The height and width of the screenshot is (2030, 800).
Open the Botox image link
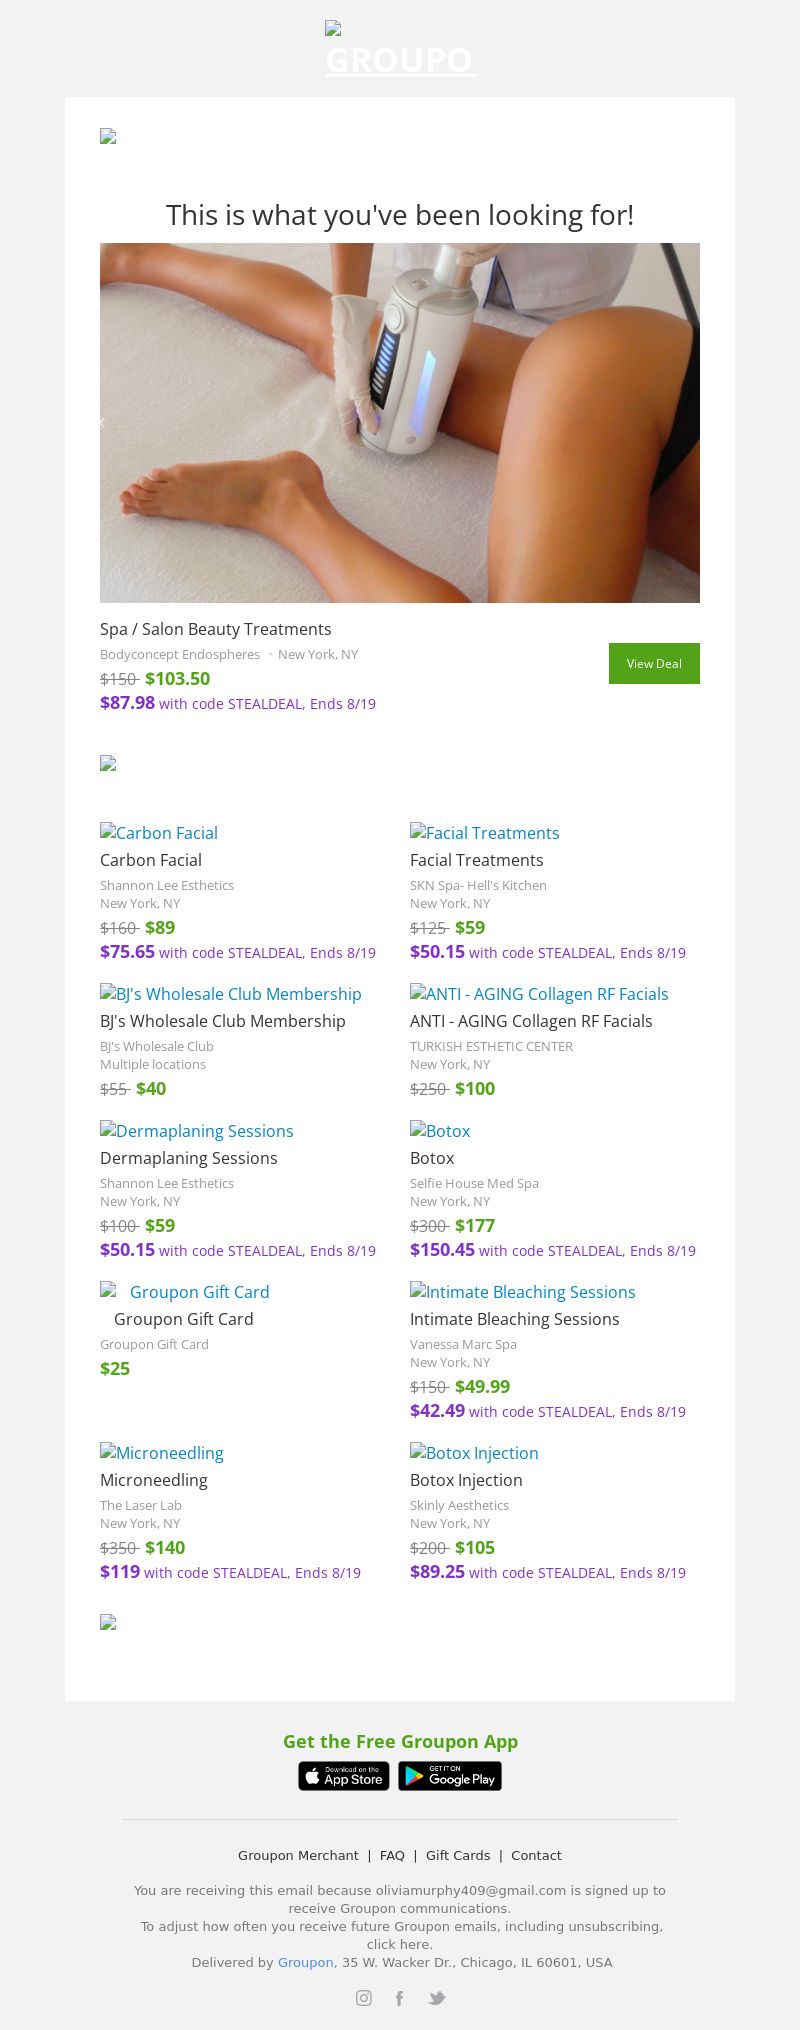(440, 1130)
